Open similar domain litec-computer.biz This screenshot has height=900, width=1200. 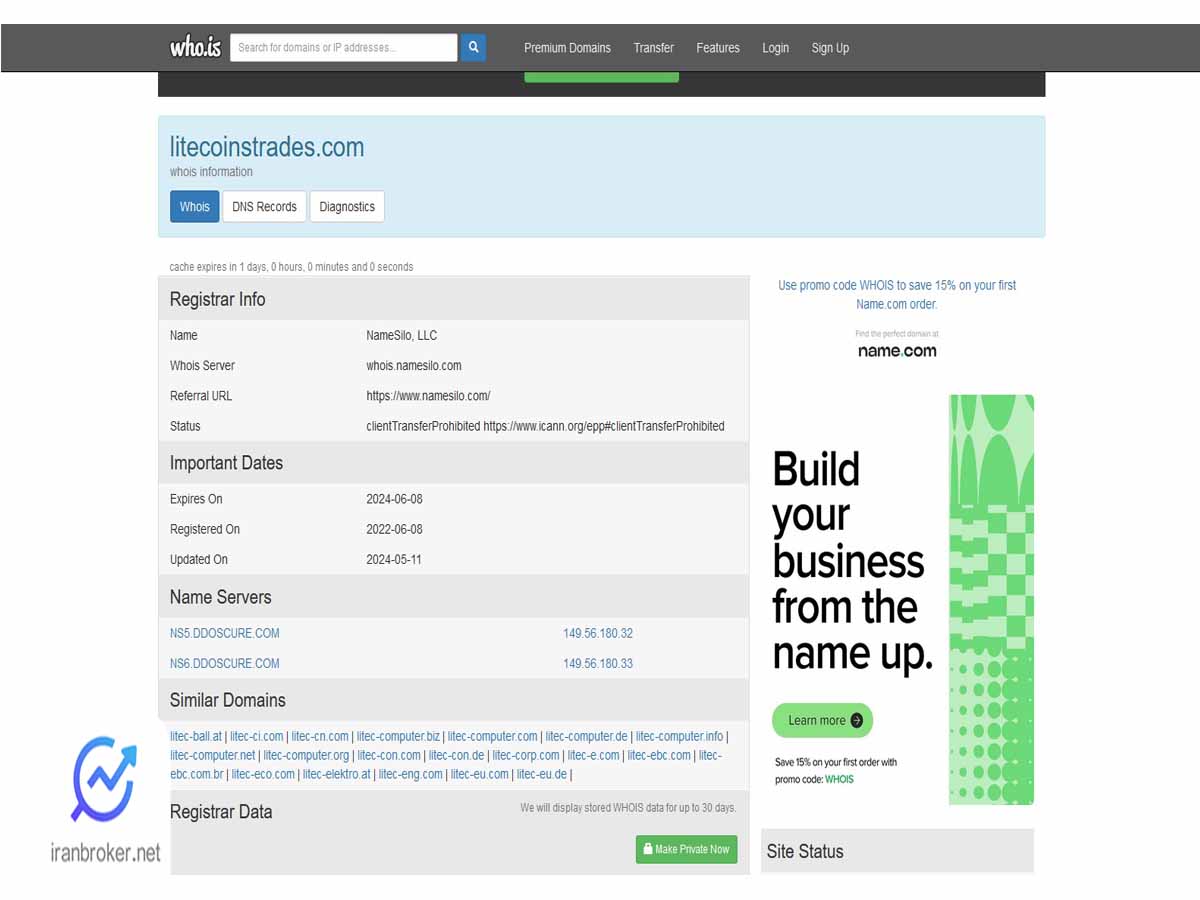click(x=398, y=737)
